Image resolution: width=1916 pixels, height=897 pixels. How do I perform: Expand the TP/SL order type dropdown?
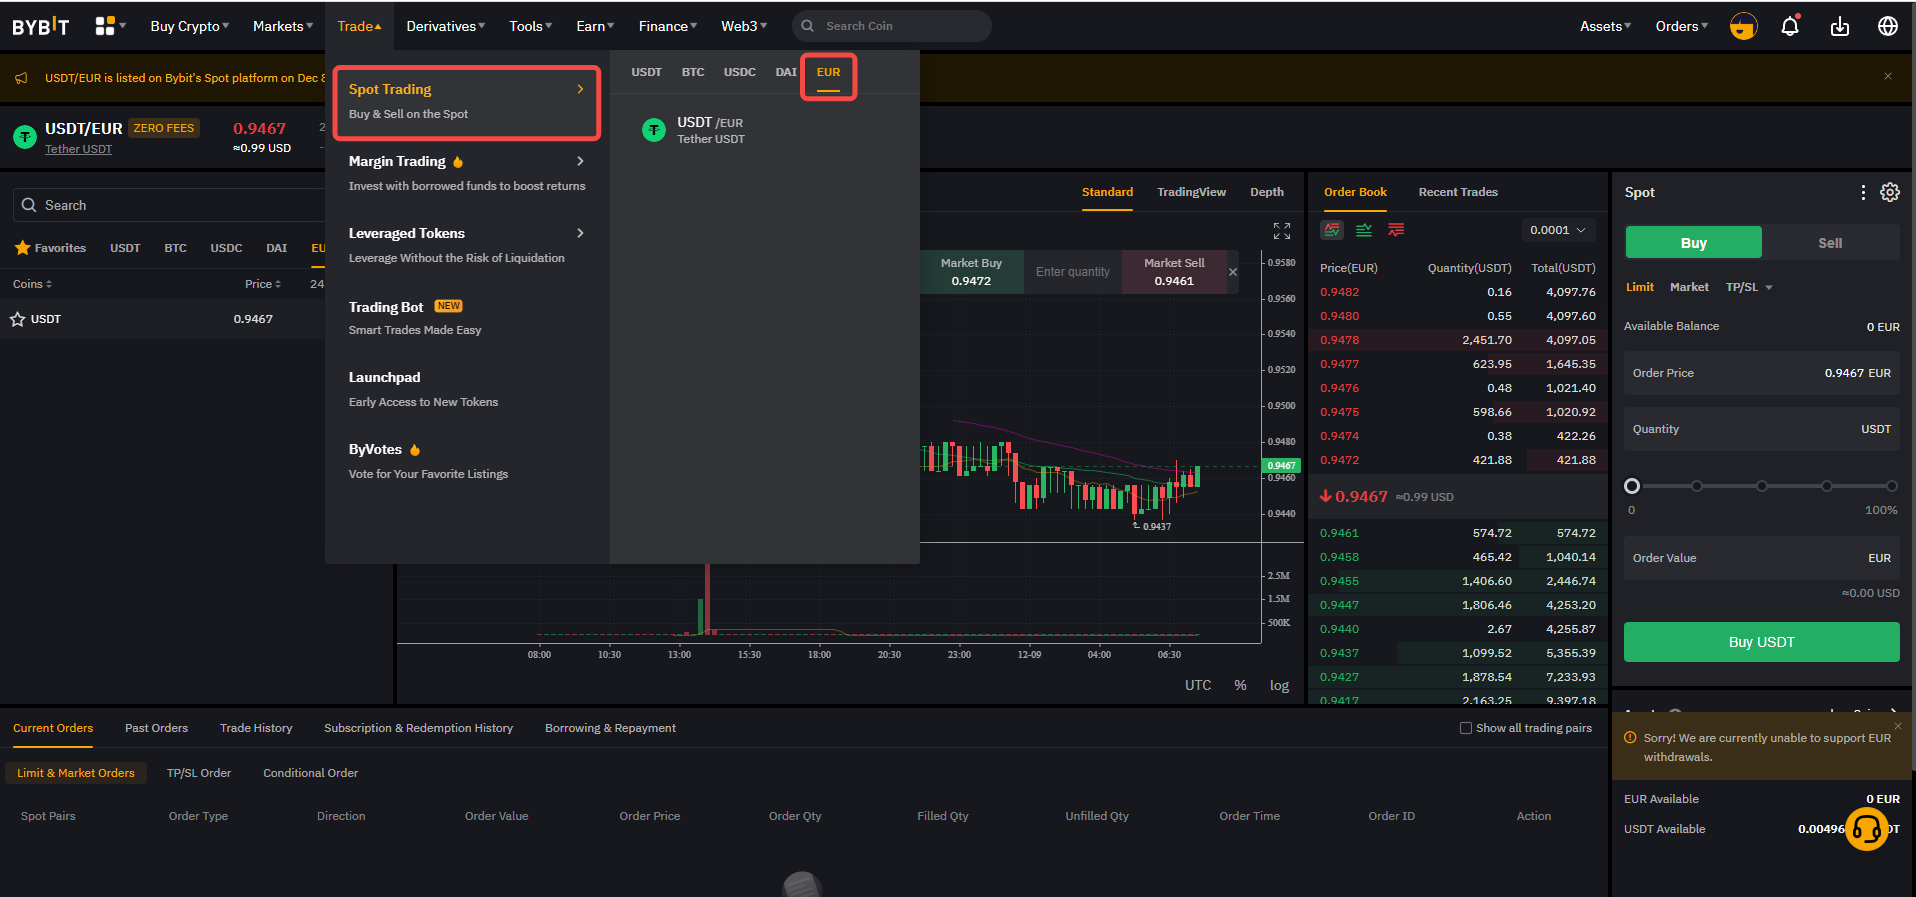tap(1749, 287)
